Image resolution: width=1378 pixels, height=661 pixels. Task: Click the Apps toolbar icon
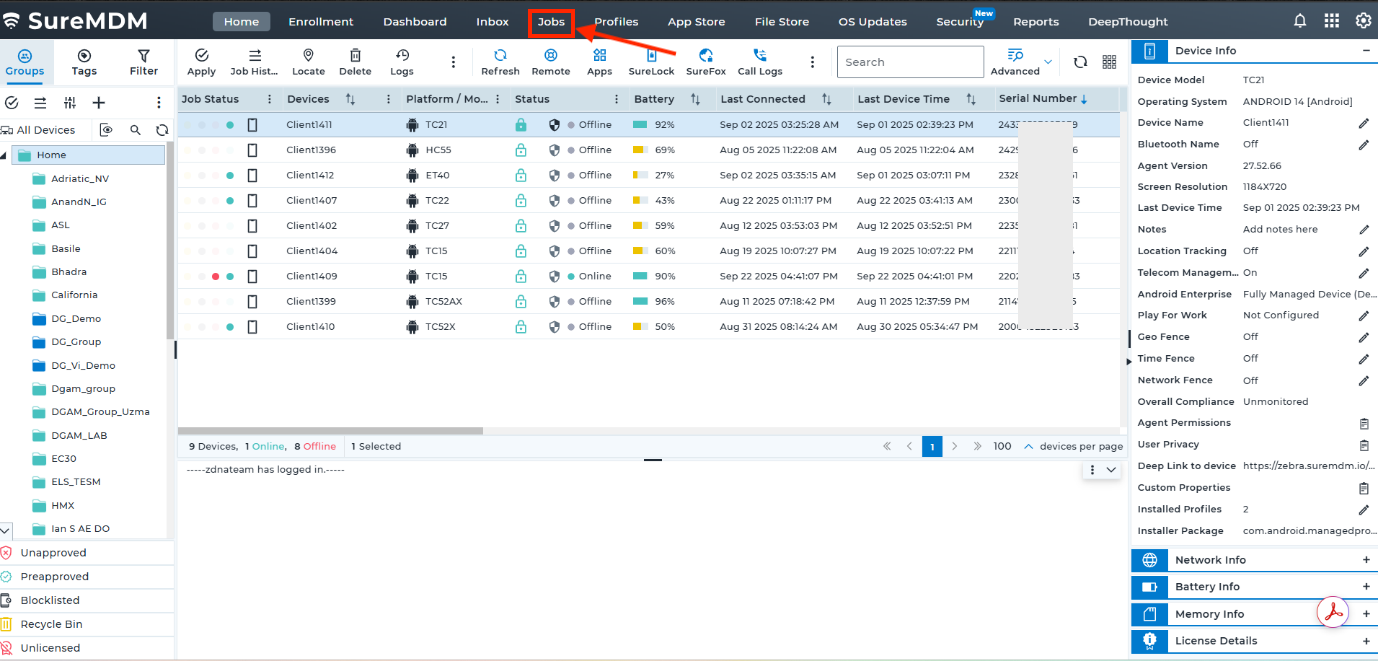pos(599,62)
